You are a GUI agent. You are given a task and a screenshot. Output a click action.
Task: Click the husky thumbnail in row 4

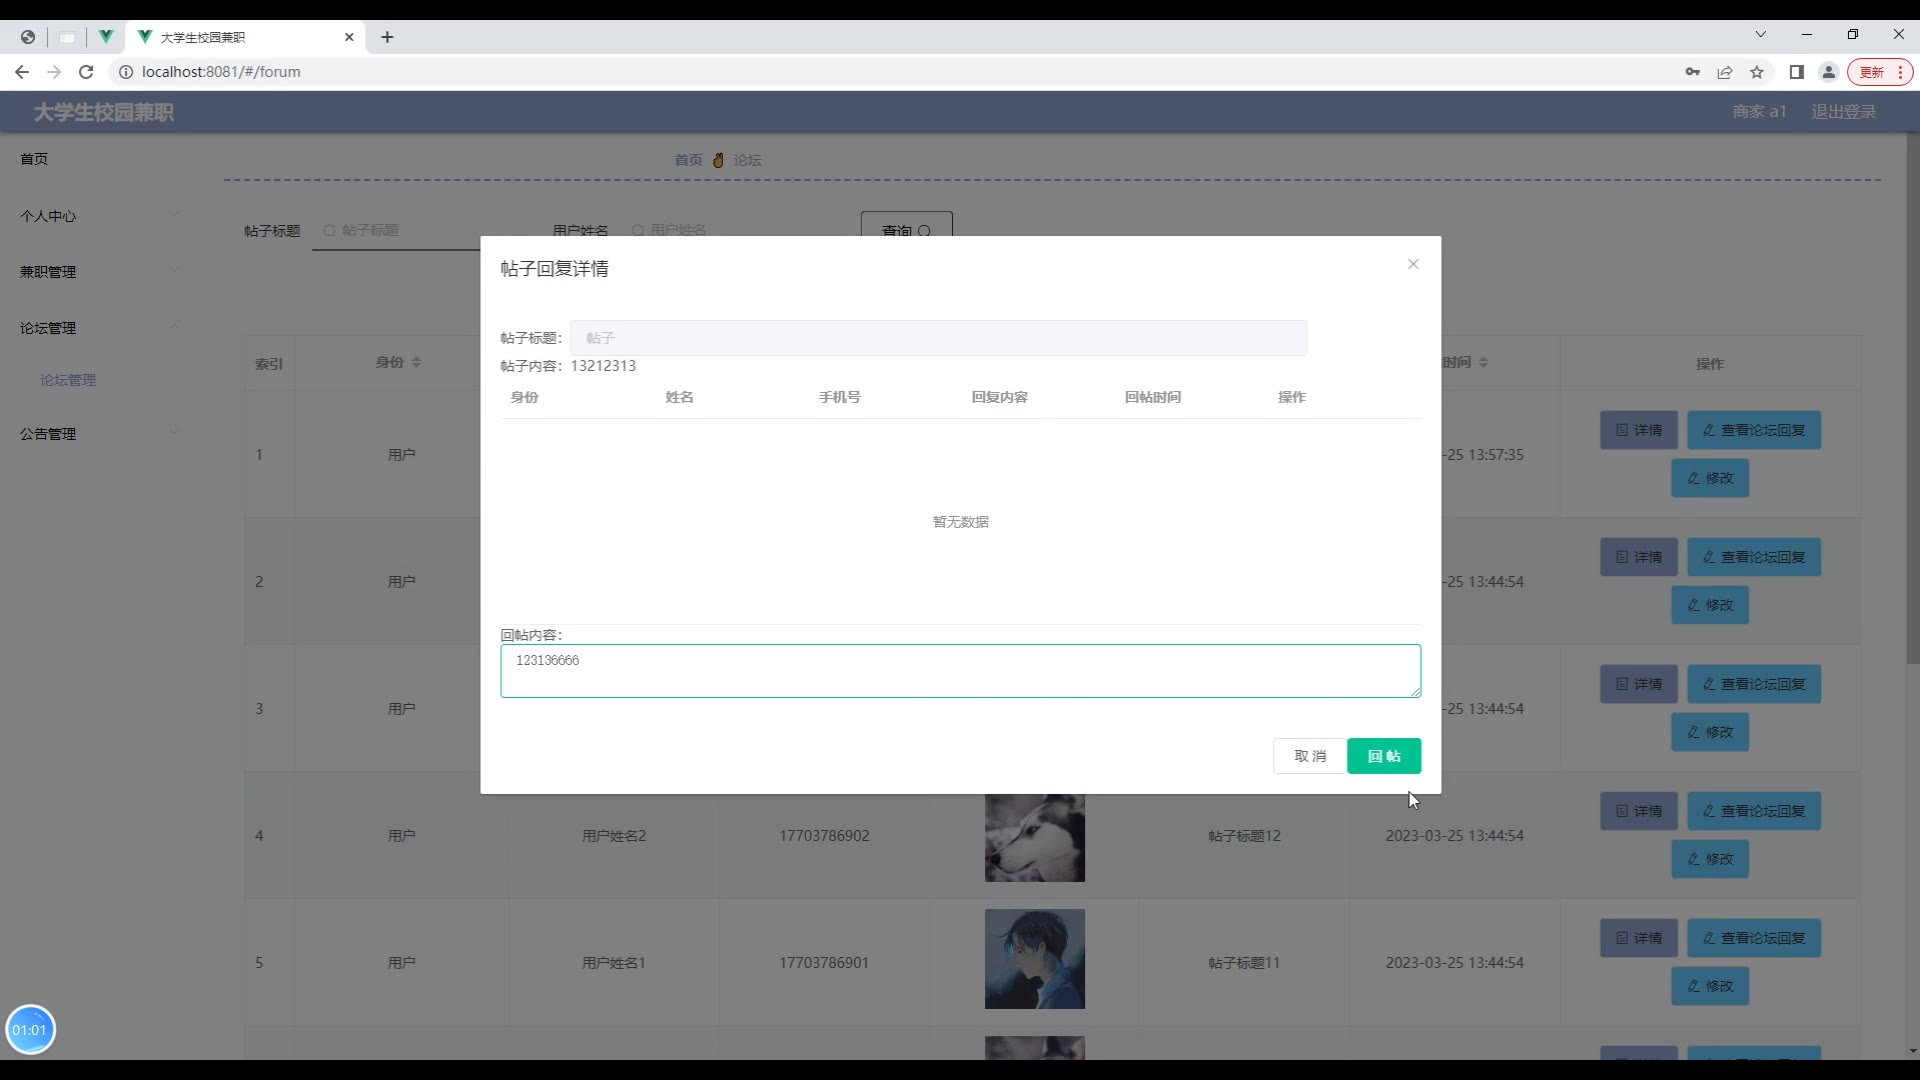point(1034,837)
